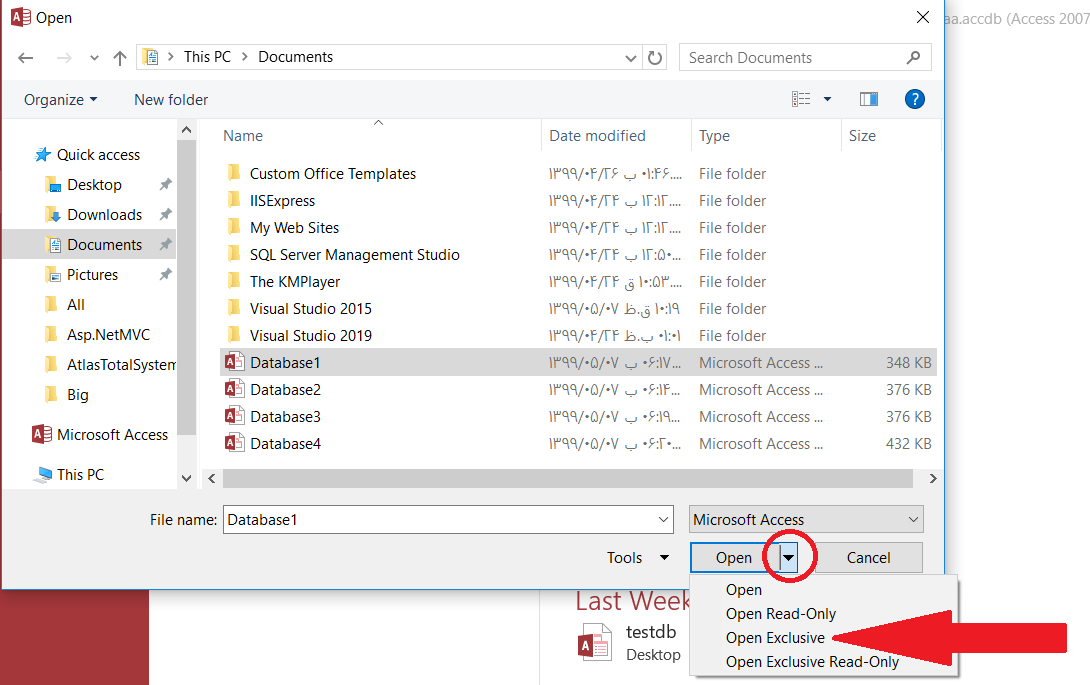This screenshot has width=1090, height=685.
Task: Choose Open Exclusive from the menu
Action: click(775, 638)
